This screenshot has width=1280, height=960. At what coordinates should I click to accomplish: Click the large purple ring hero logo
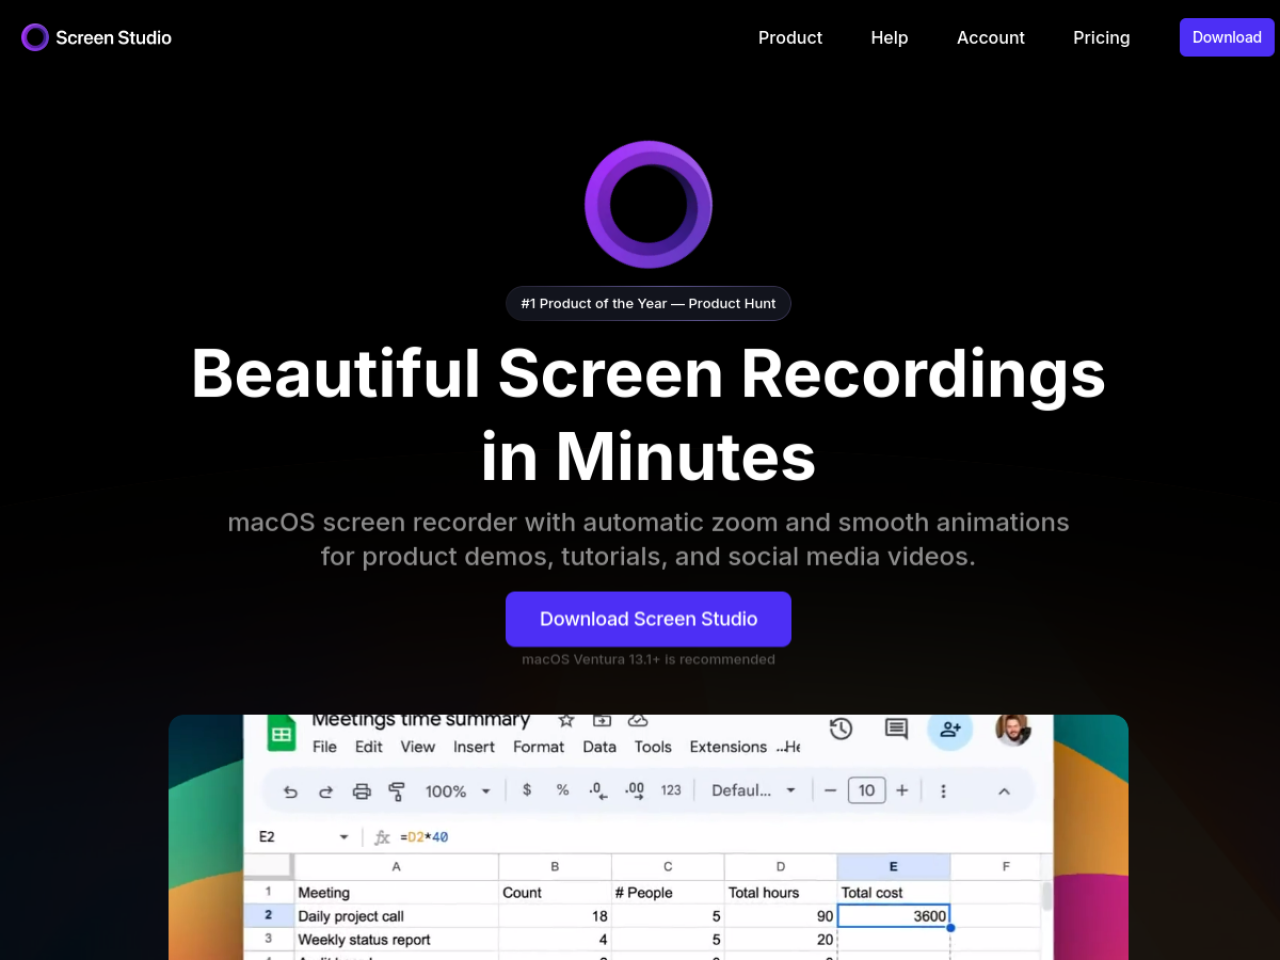648,204
